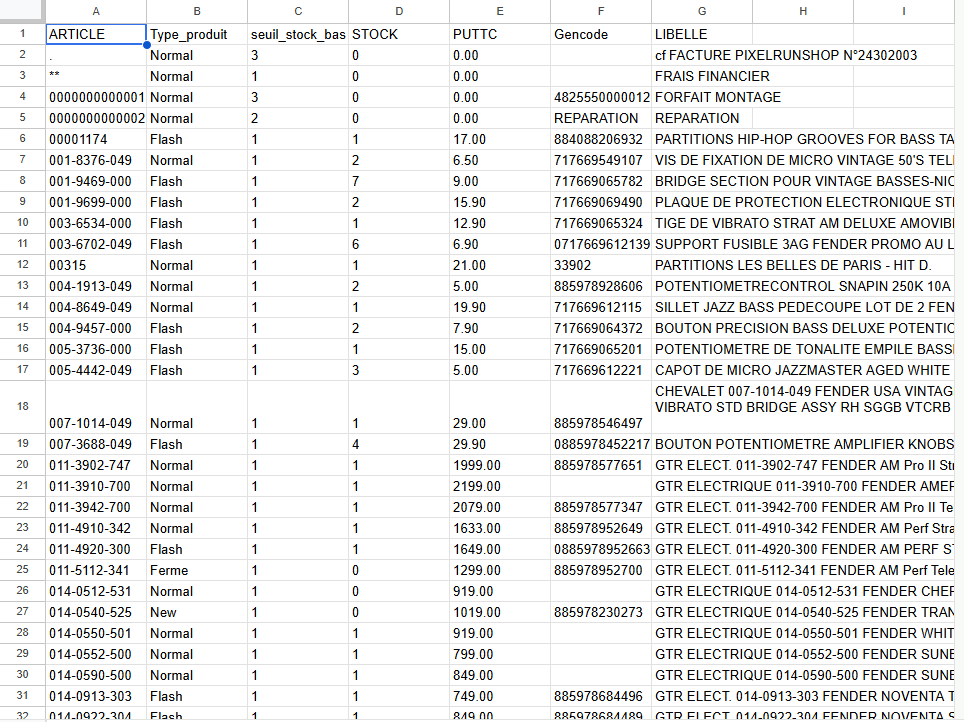Click the Type_produit header cell

[x=197, y=34]
